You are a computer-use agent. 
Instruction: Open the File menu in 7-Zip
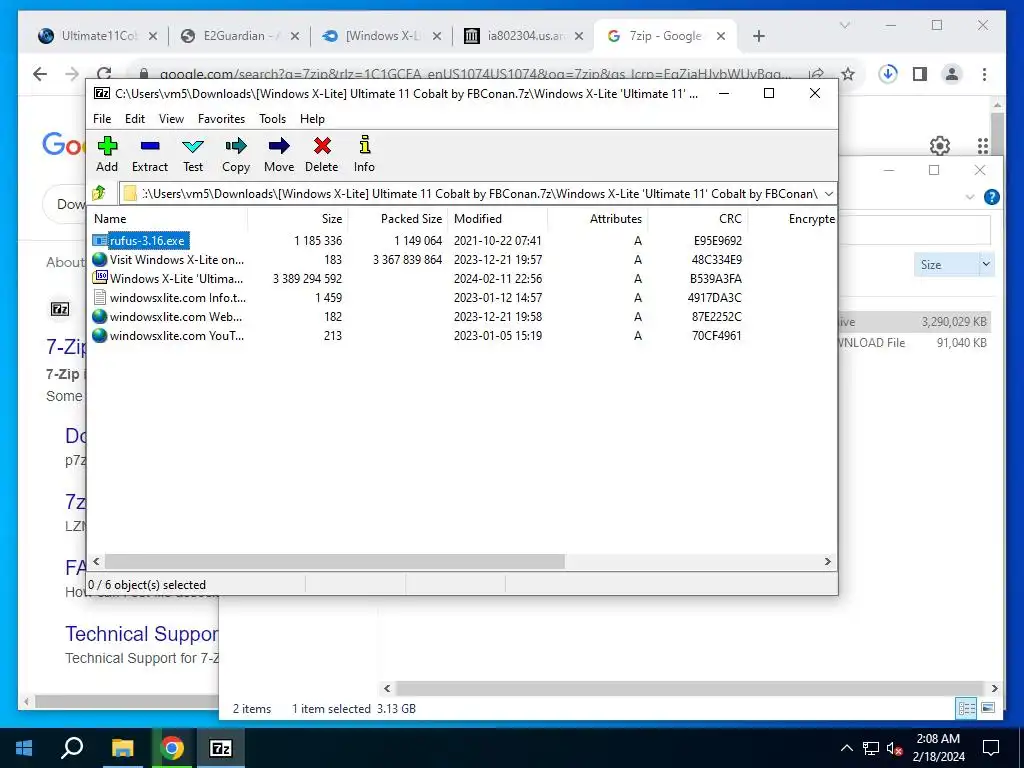(x=102, y=118)
